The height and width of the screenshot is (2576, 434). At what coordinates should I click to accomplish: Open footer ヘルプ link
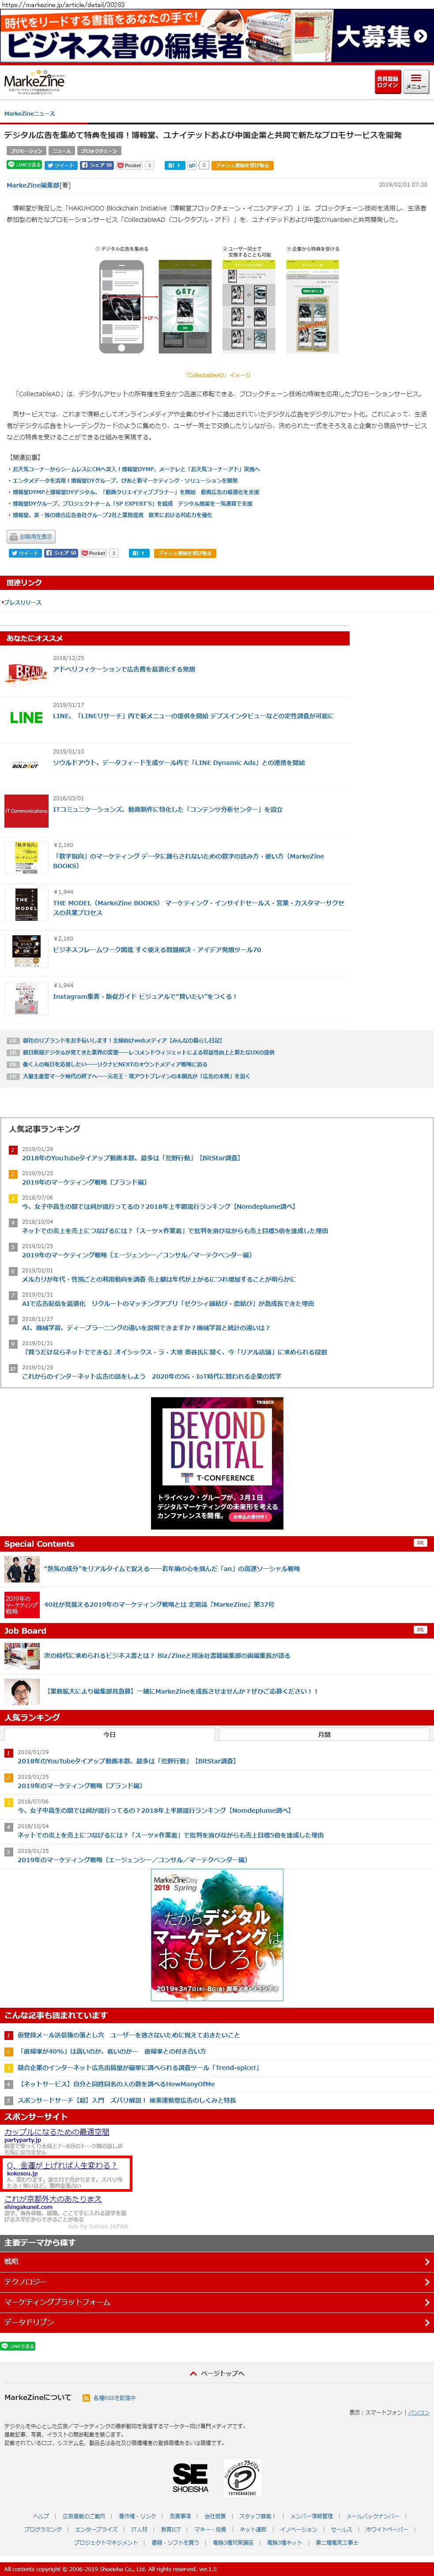pos(40,2516)
